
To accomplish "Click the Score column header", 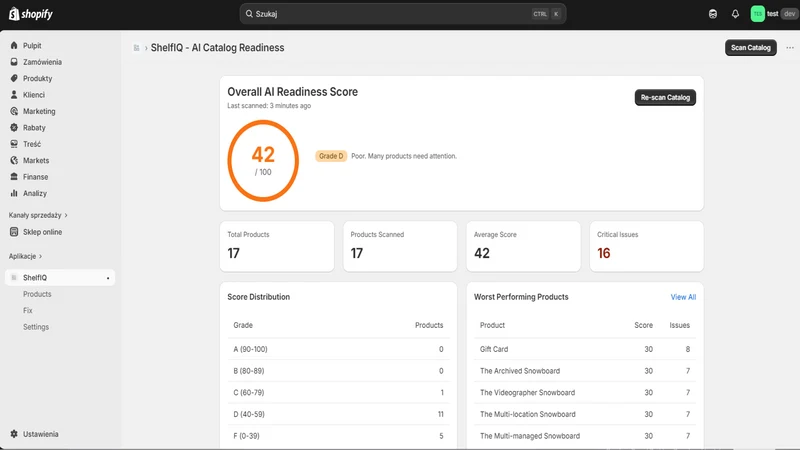I will pyautogui.click(x=643, y=325).
